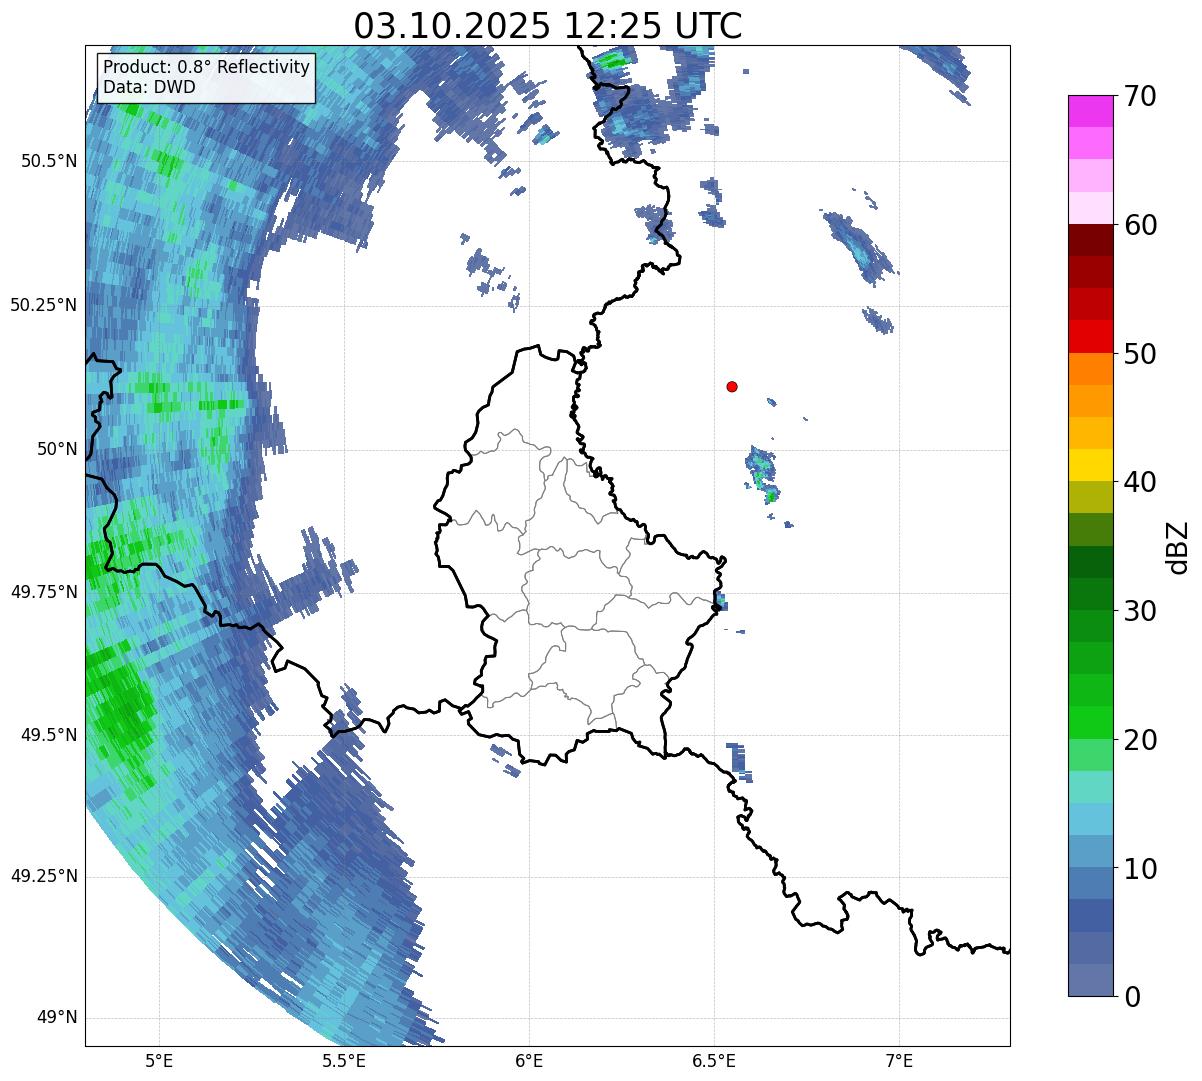
Task: Click the latitude label 49.75°N
Action: click(x=44, y=592)
